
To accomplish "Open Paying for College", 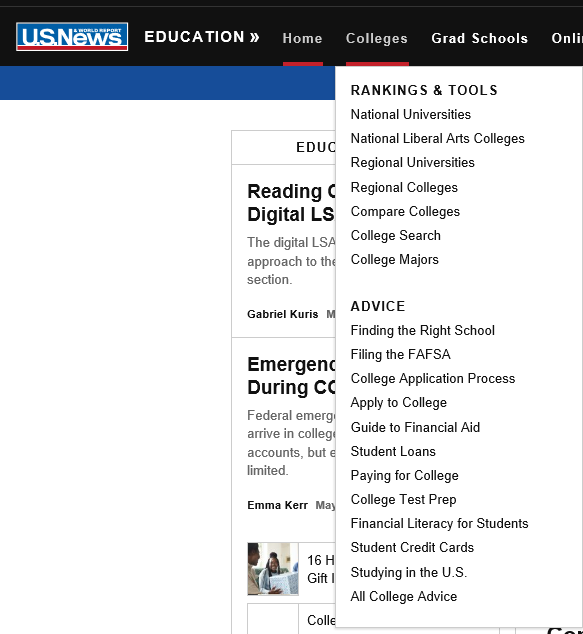I will click(404, 476).
